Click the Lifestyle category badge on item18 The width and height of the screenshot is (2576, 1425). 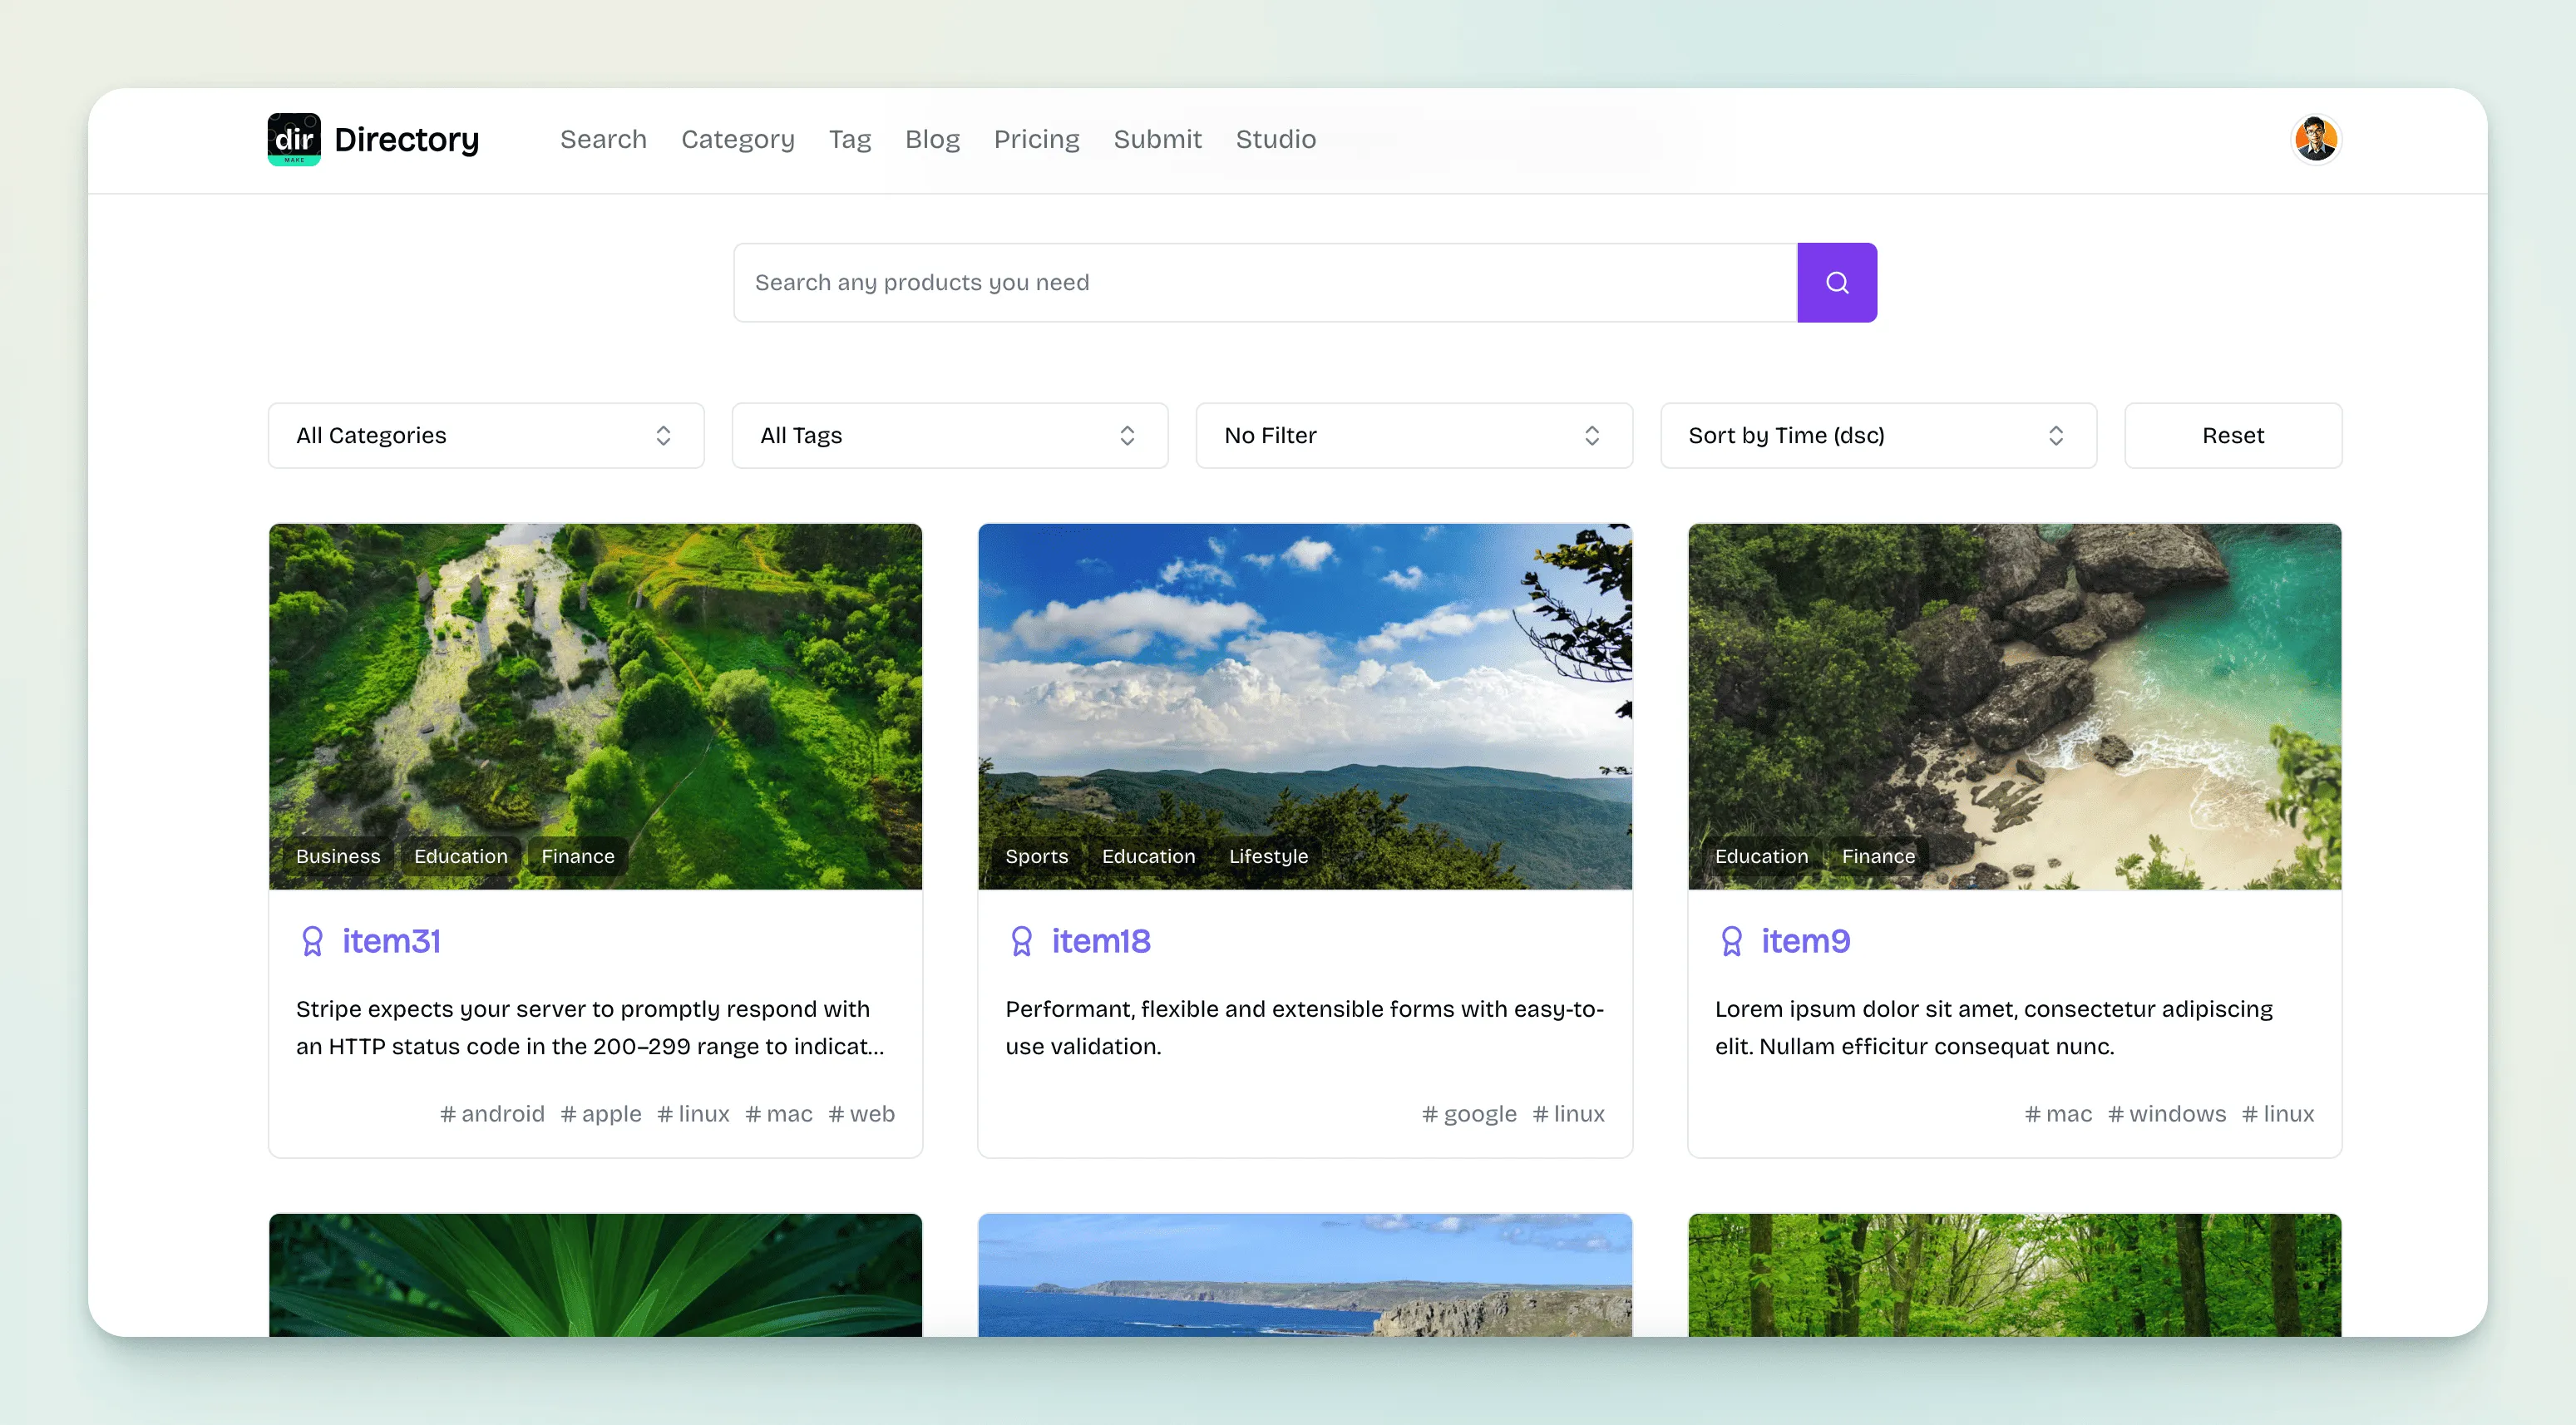1267,856
